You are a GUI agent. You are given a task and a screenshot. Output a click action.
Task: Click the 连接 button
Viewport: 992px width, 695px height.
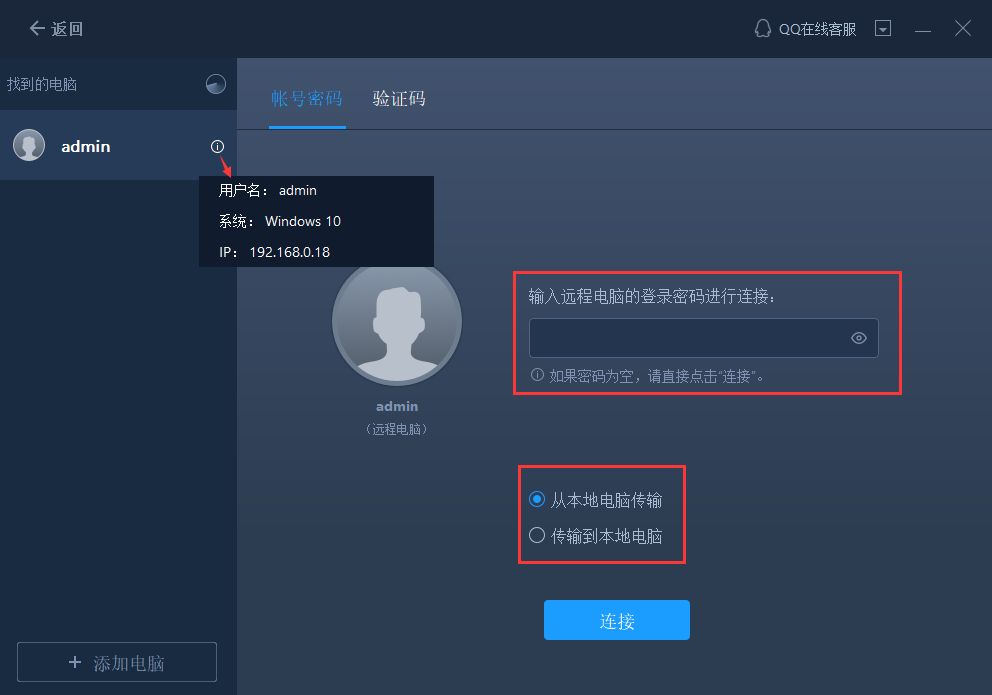[617, 620]
